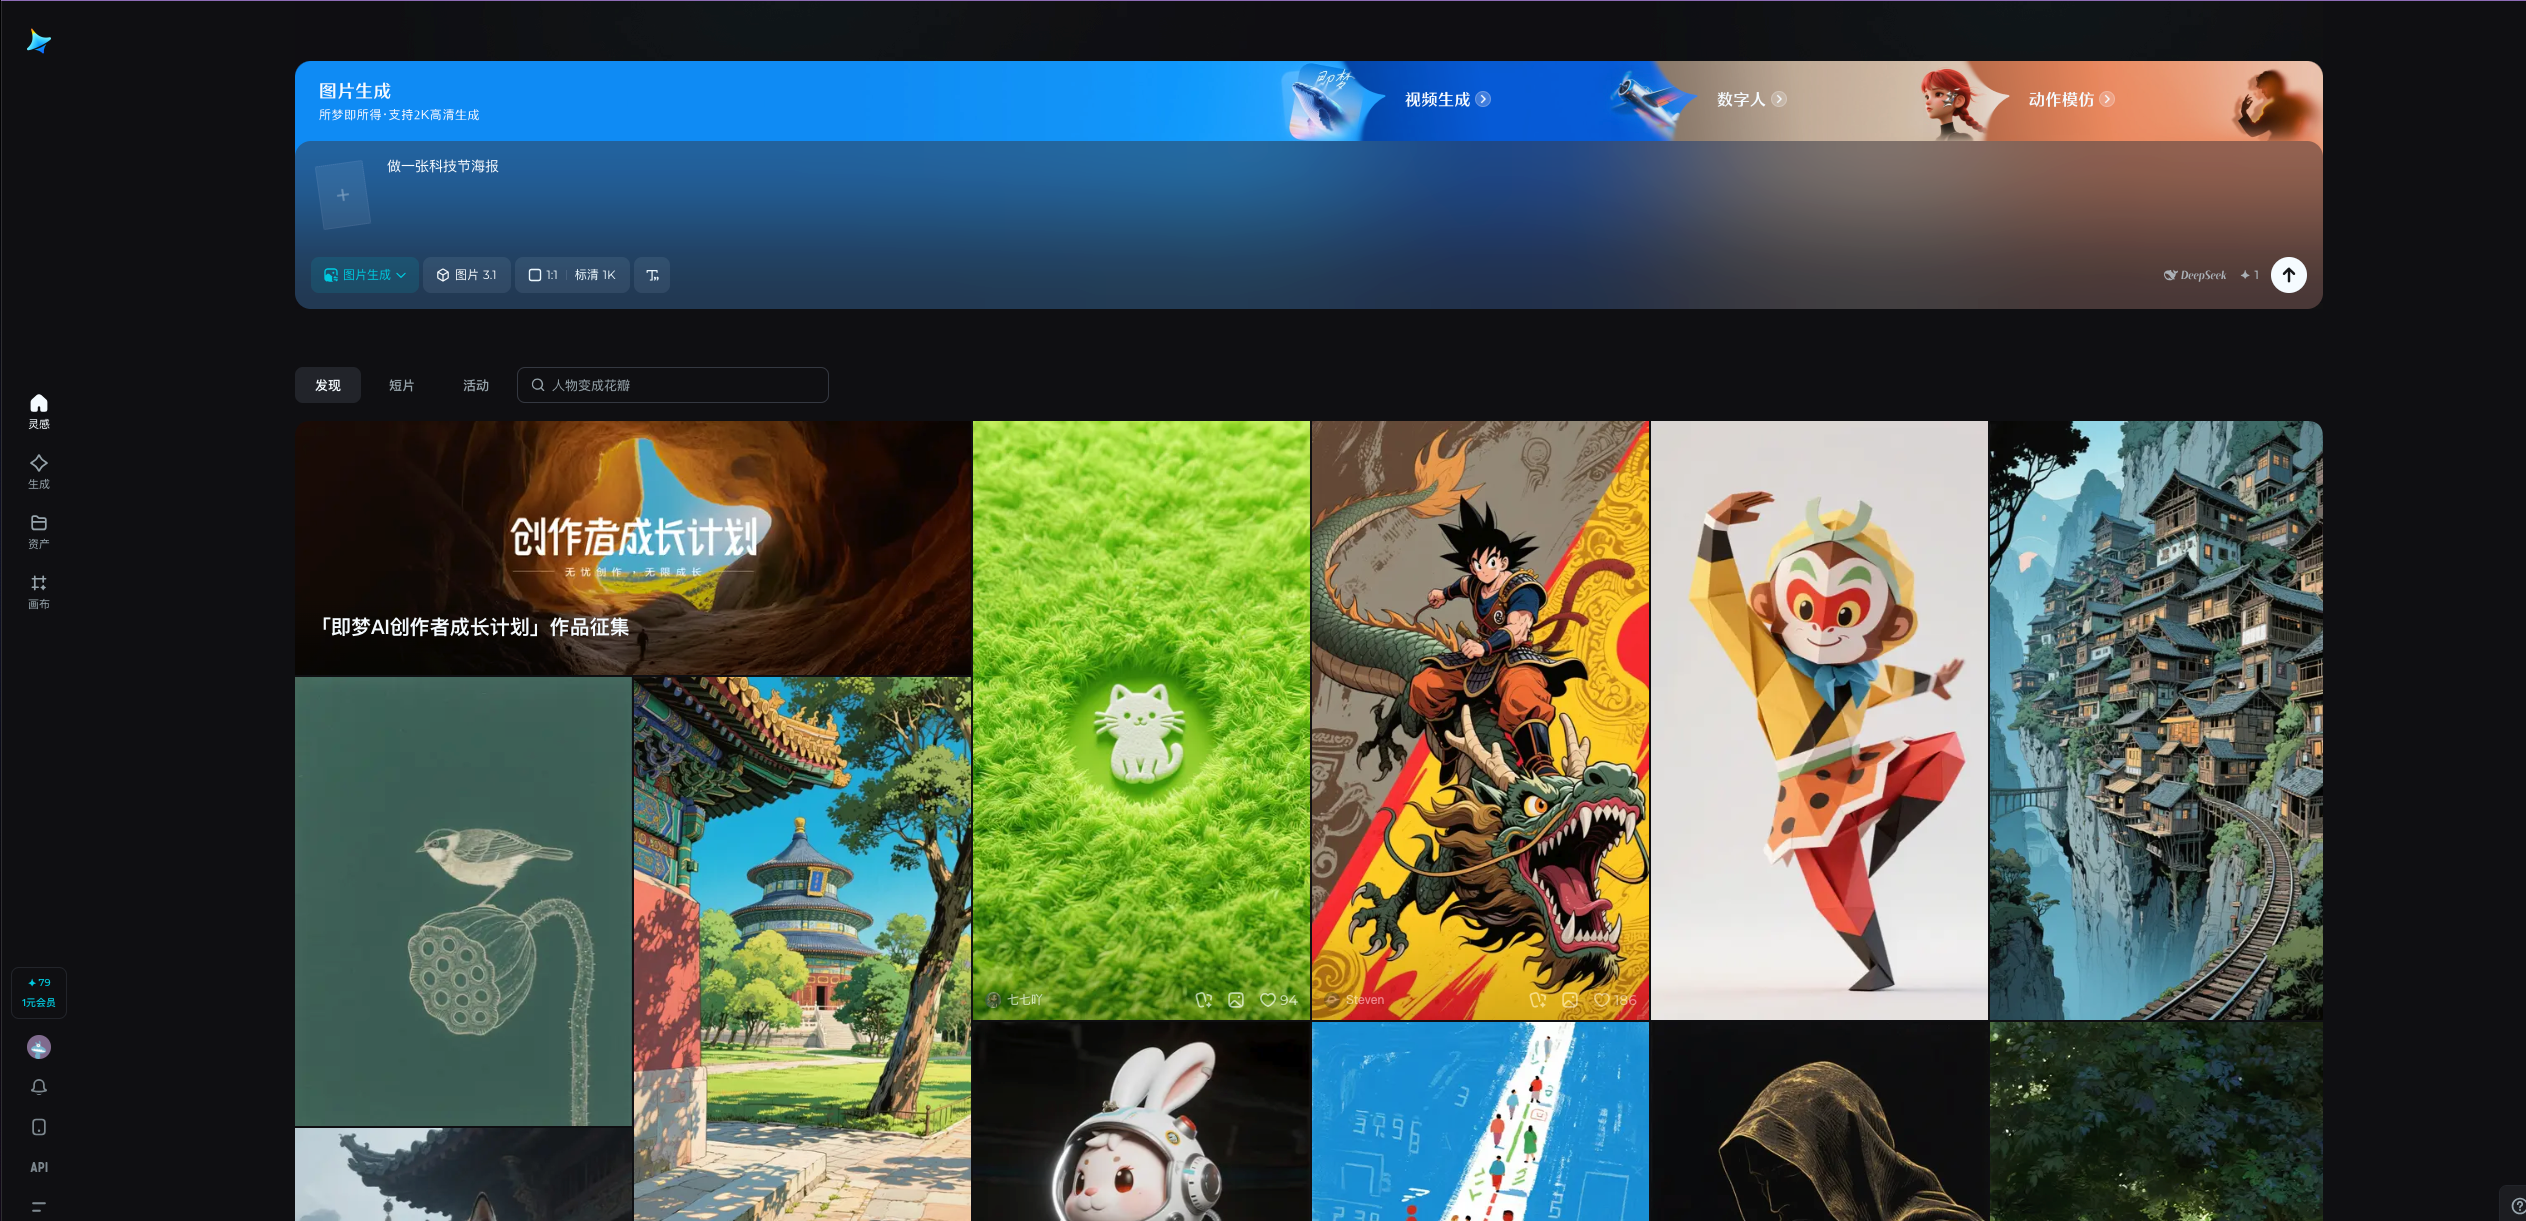Click the 1元会员 credits badge
This screenshot has width=2526, height=1221.
point(39,993)
